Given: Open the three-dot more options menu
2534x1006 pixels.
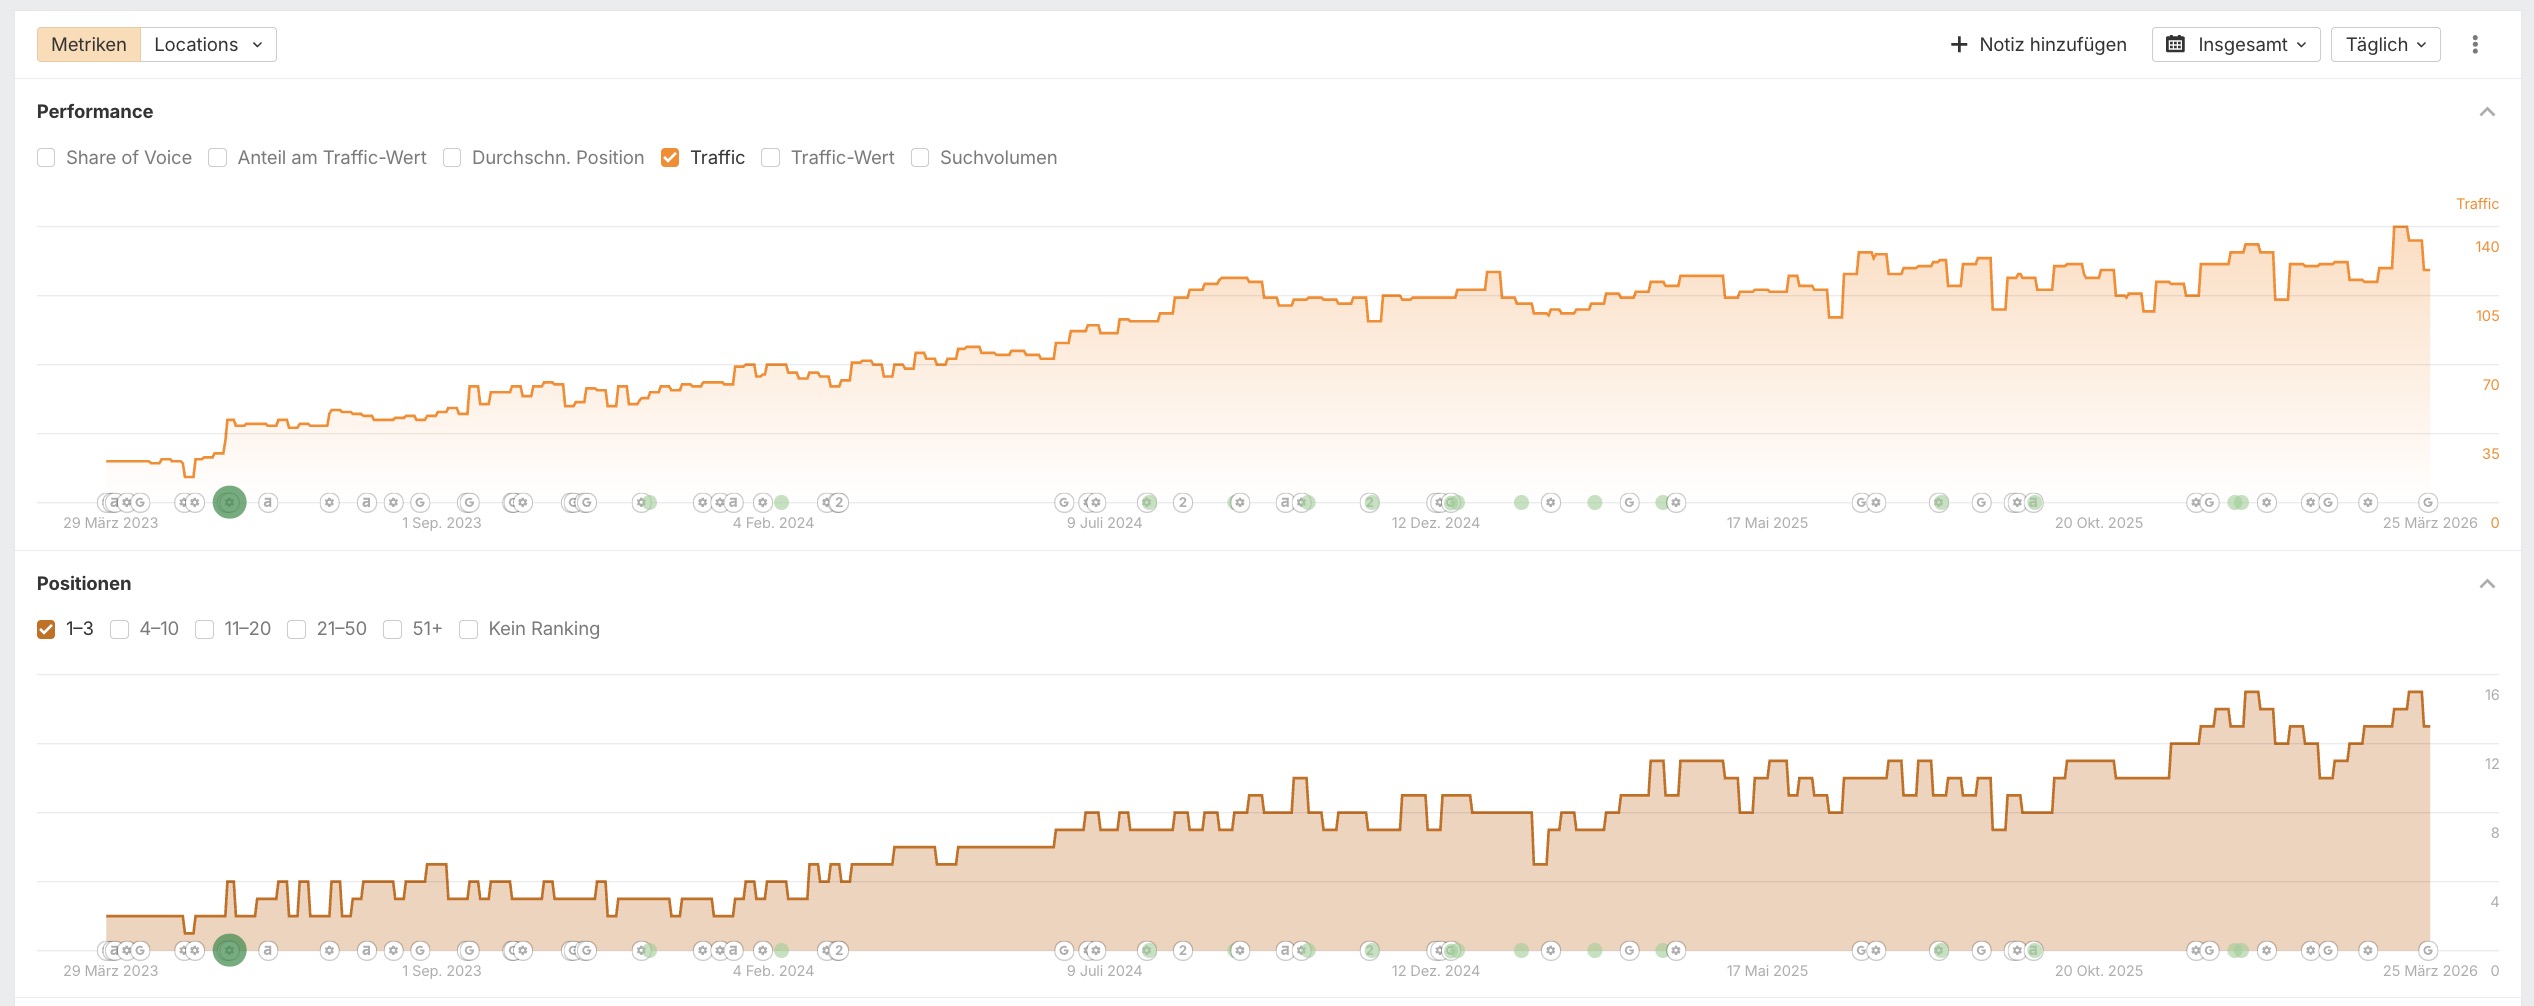Looking at the screenshot, I should [2475, 44].
